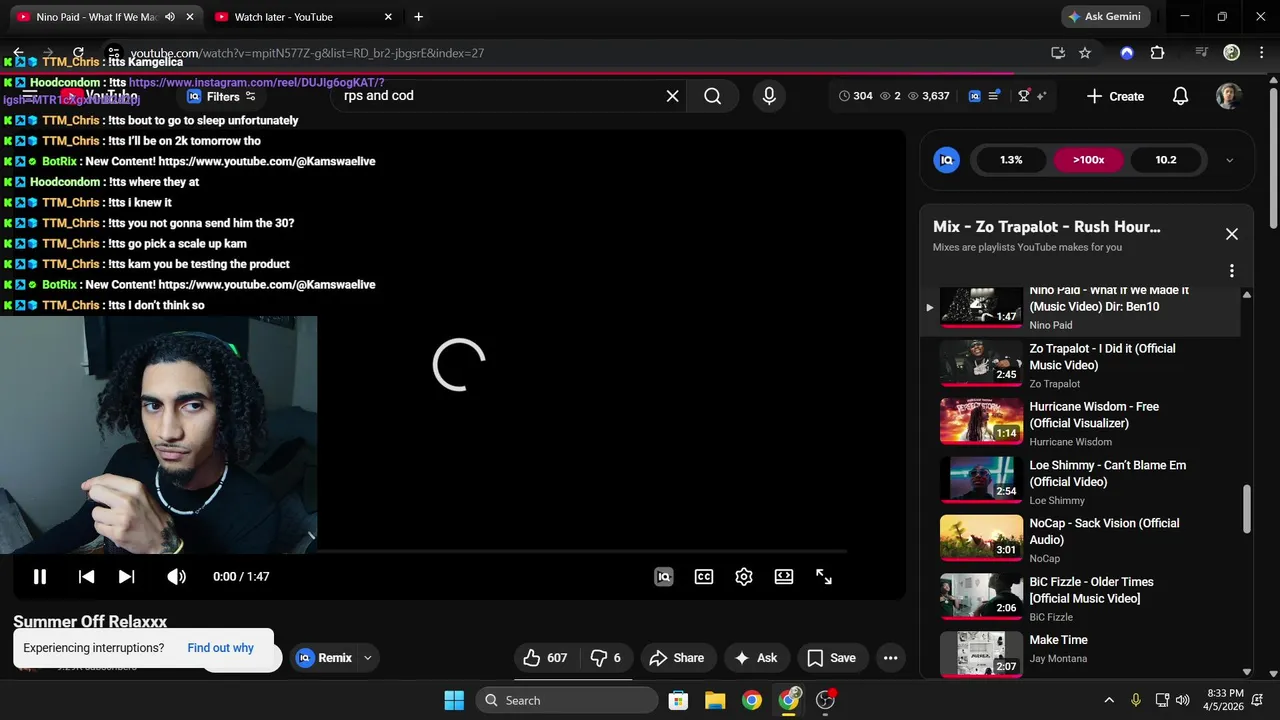This screenshot has height=720, width=1280.
Task: Open Microsoft Store from taskbar
Action: click(678, 700)
